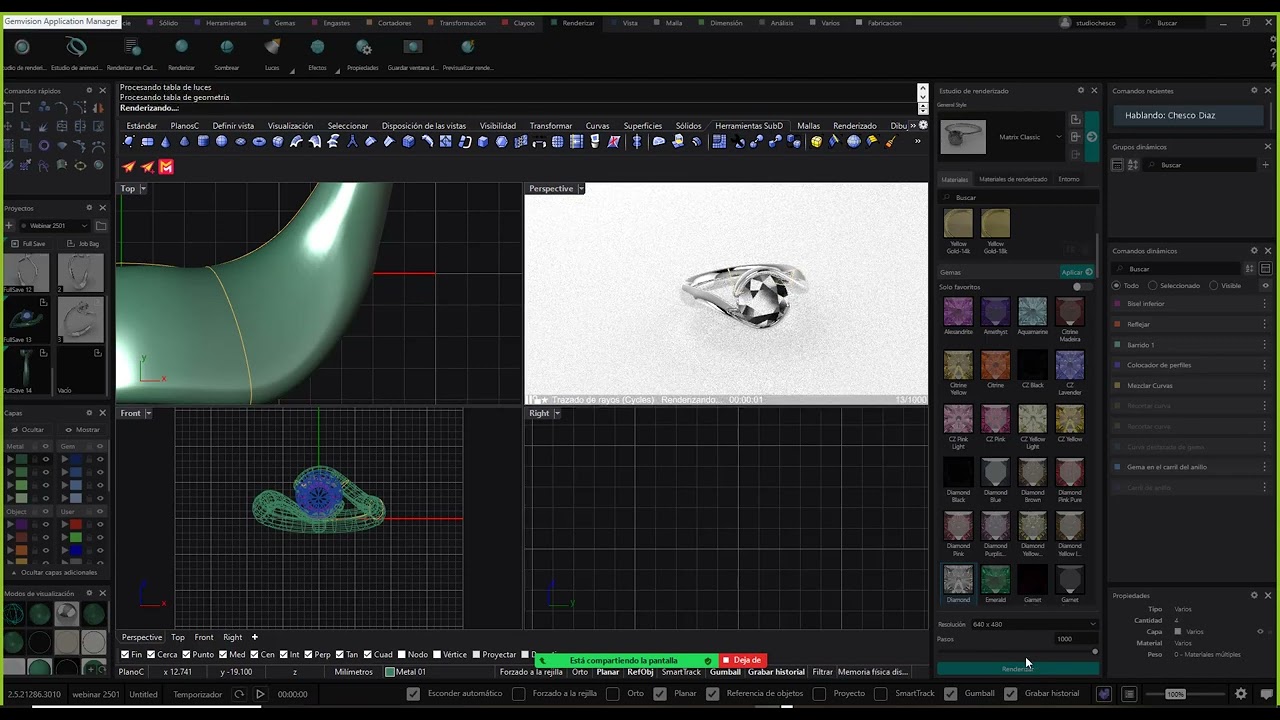The width and height of the screenshot is (1280, 720).
Task: Click the Renderizar button at panel bottom
Action: pyautogui.click(x=1017, y=668)
